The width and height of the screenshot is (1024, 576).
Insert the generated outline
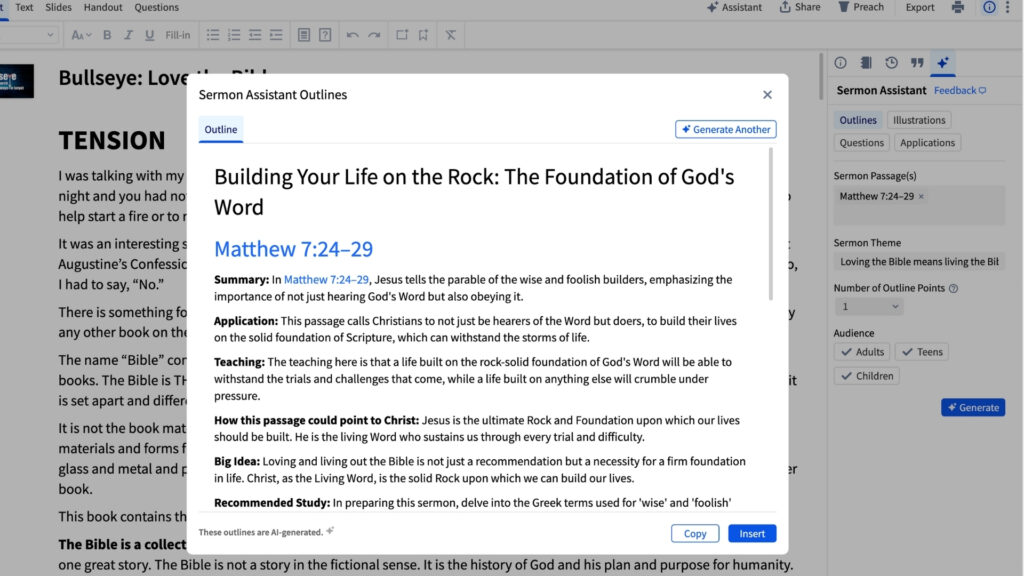pos(752,533)
